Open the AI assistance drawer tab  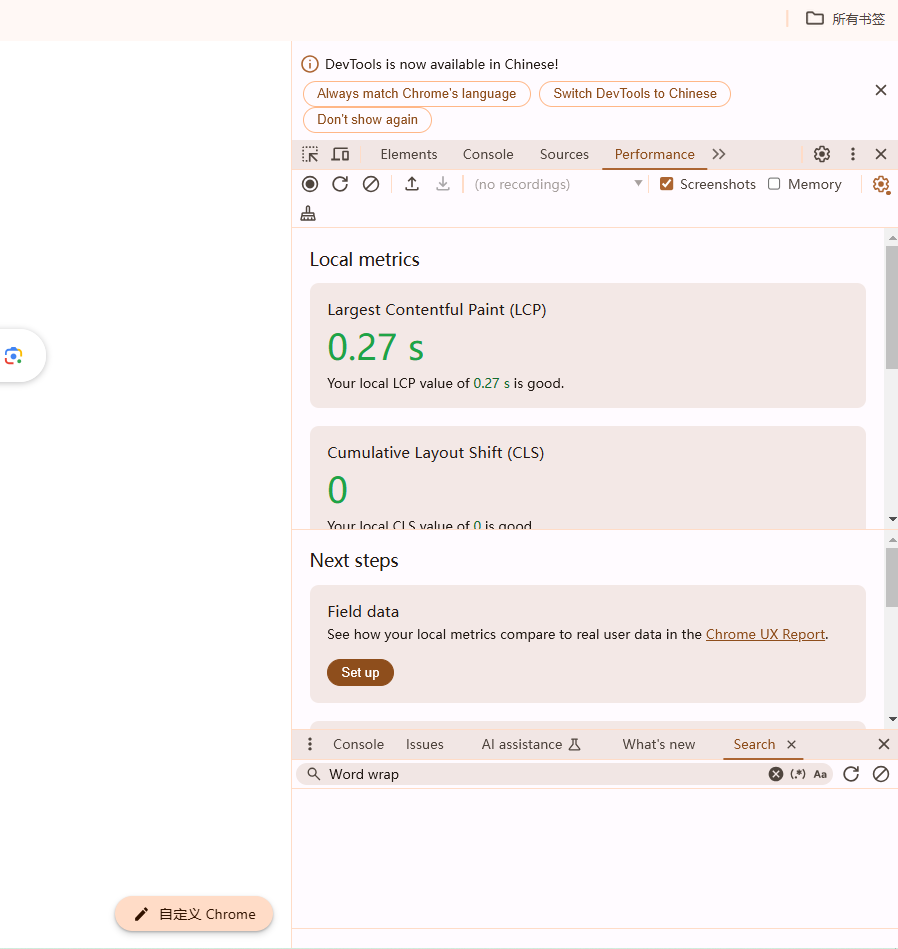[x=531, y=744]
